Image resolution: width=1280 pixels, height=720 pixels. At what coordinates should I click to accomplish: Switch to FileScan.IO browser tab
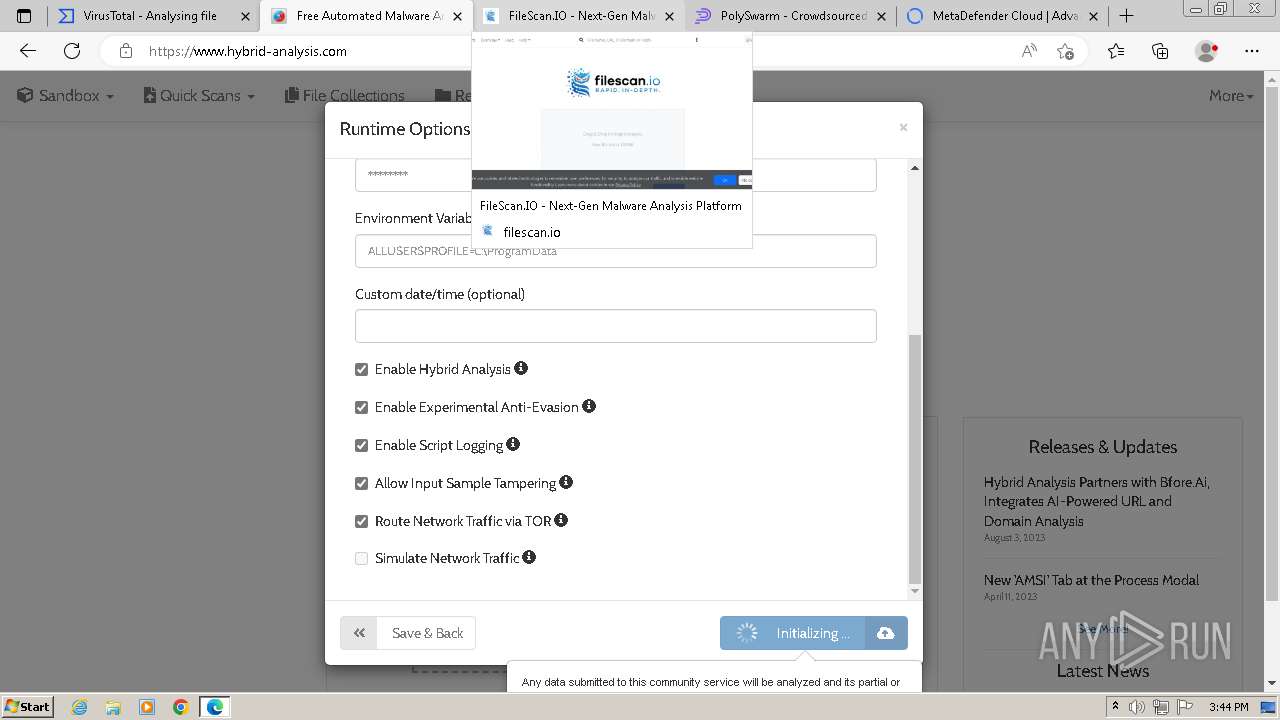tap(579, 16)
